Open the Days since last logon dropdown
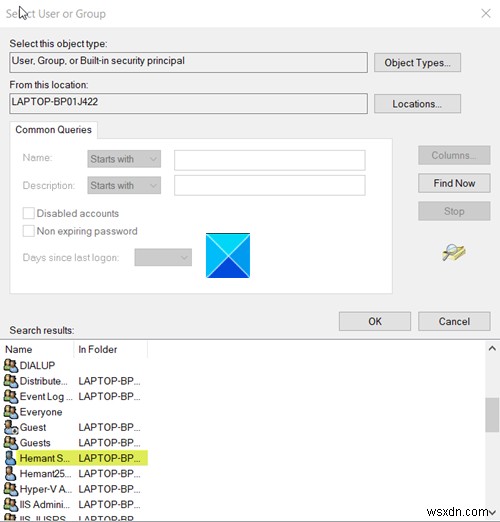 coord(163,257)
